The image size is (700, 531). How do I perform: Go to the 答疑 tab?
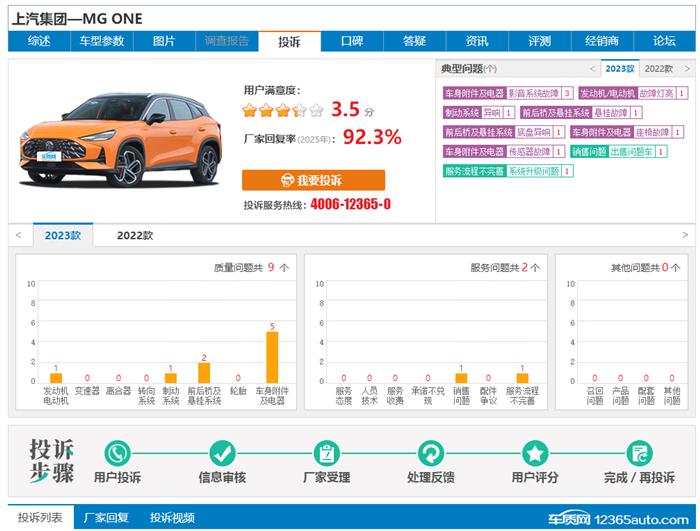(x=414, y=41)
